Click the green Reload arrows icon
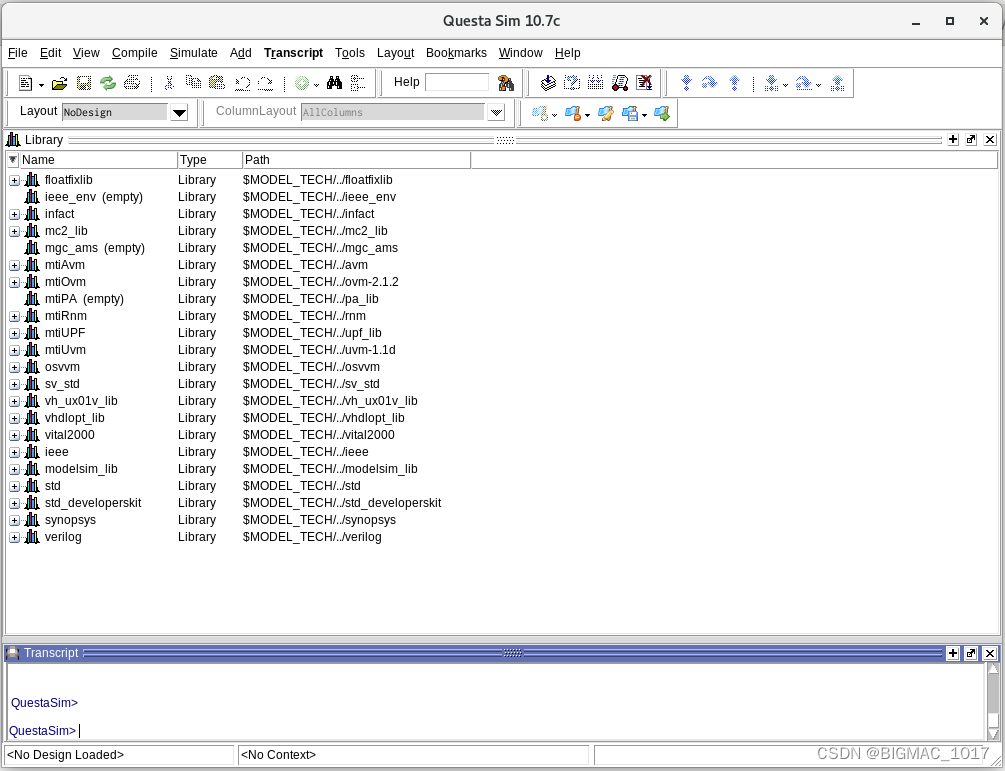The image size is (1005, 771). (108, 83)
